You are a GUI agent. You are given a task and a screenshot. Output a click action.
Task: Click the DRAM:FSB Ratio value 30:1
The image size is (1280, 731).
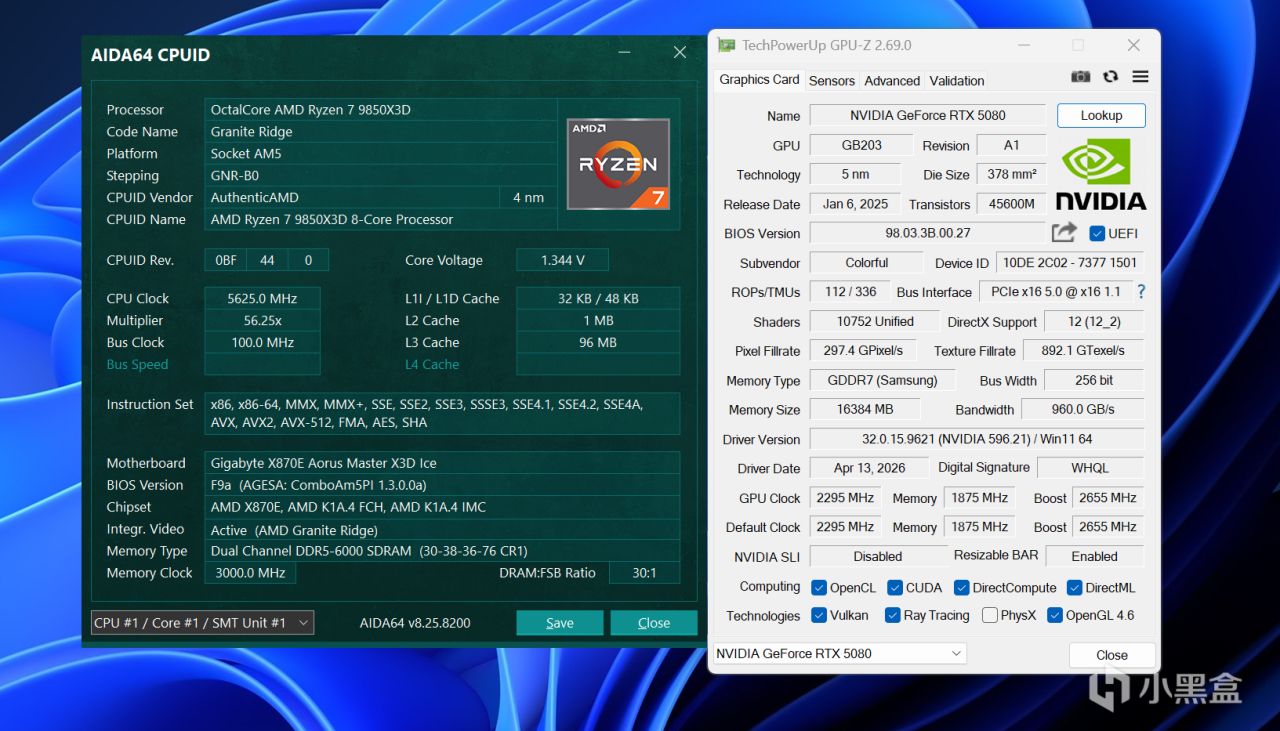[x=645, y=573]
